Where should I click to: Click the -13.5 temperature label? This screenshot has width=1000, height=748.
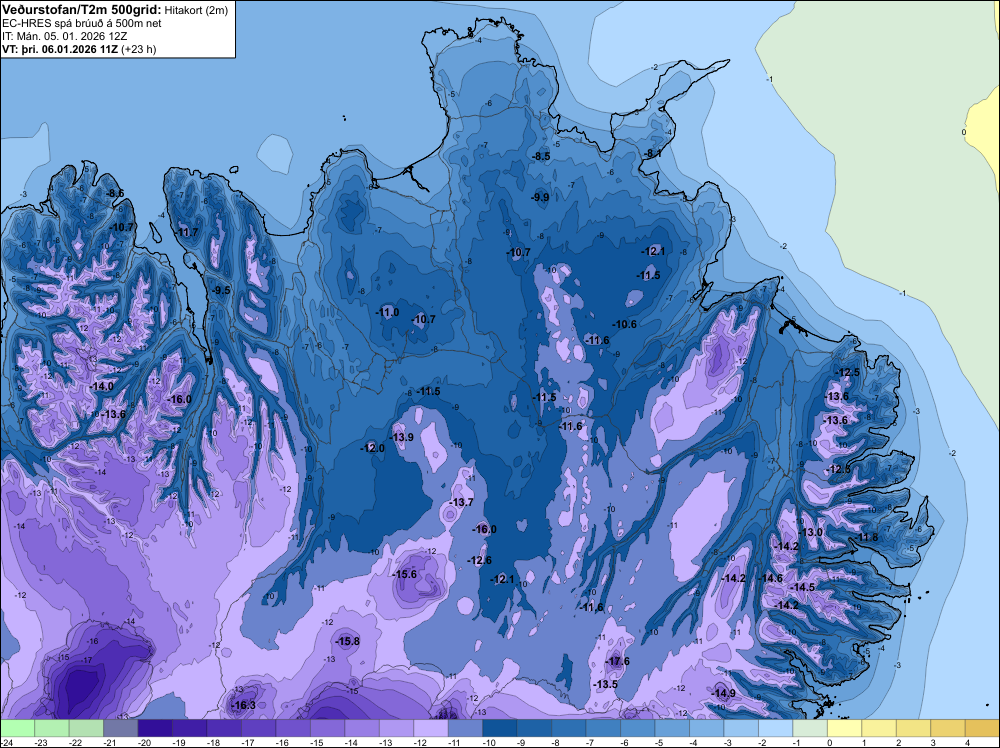605,684
